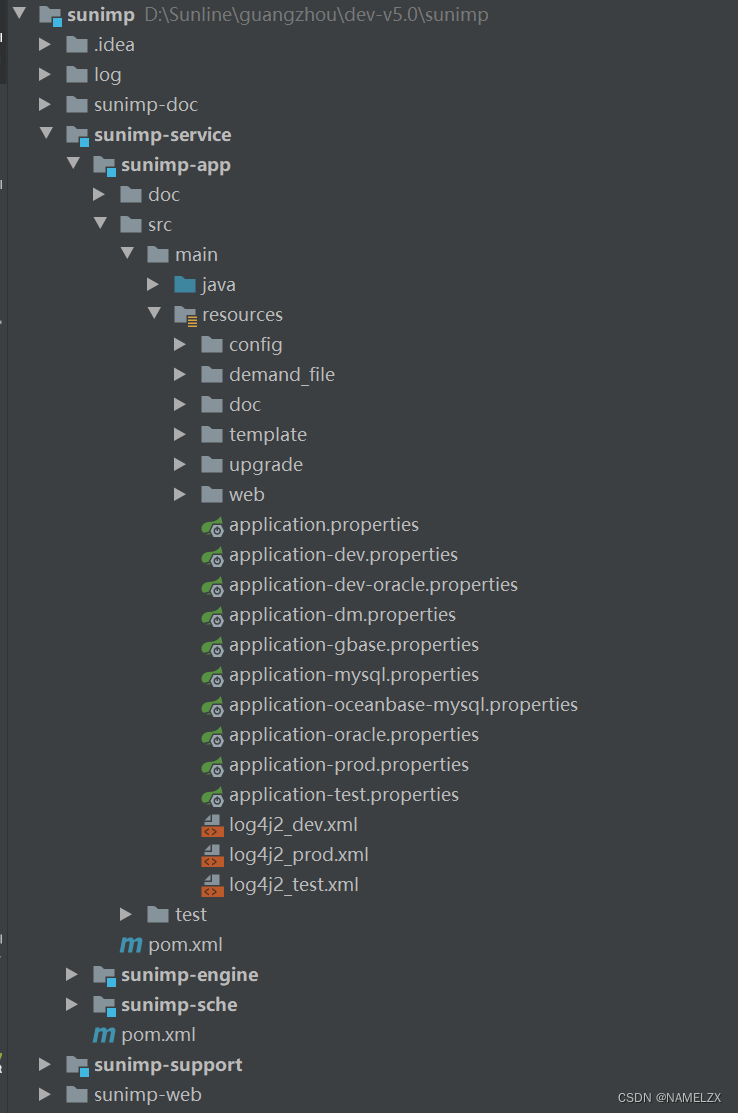Select the sunimp-doc folder name
Screen dimensions: 738x1113
pos(145,104)
